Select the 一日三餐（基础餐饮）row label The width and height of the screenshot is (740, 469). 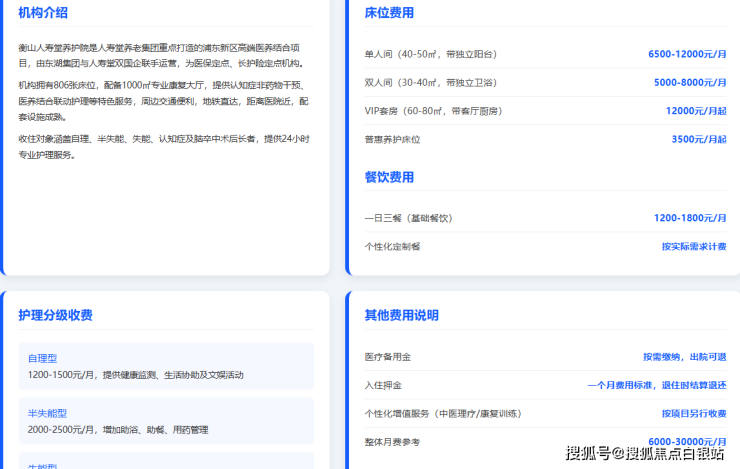pyautogui.click(x=409, y=218)
